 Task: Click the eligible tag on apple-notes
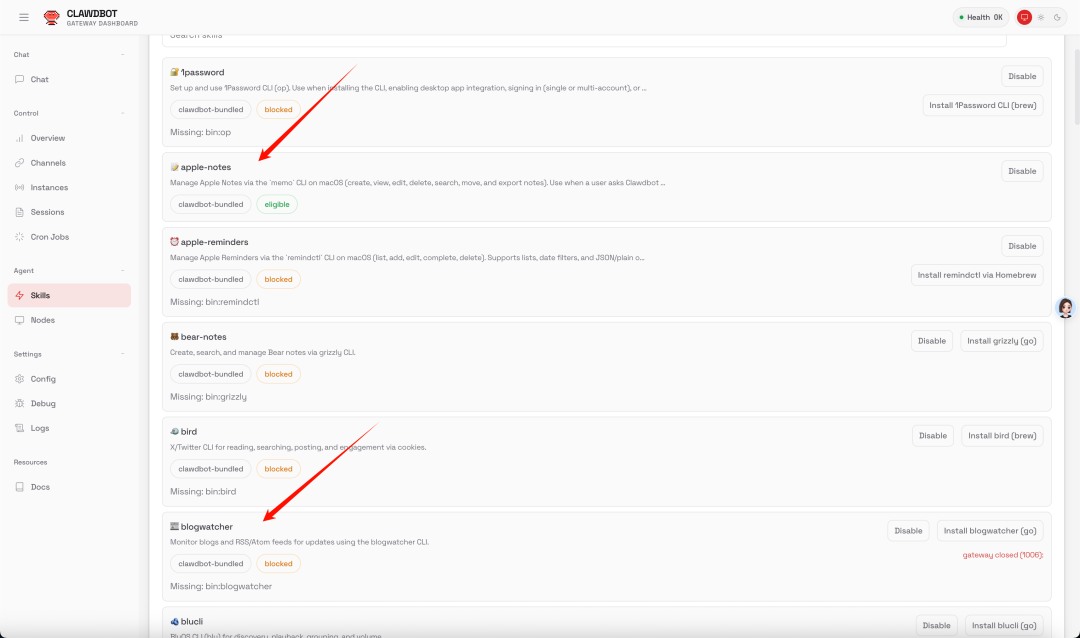click(x=277, y=205)
